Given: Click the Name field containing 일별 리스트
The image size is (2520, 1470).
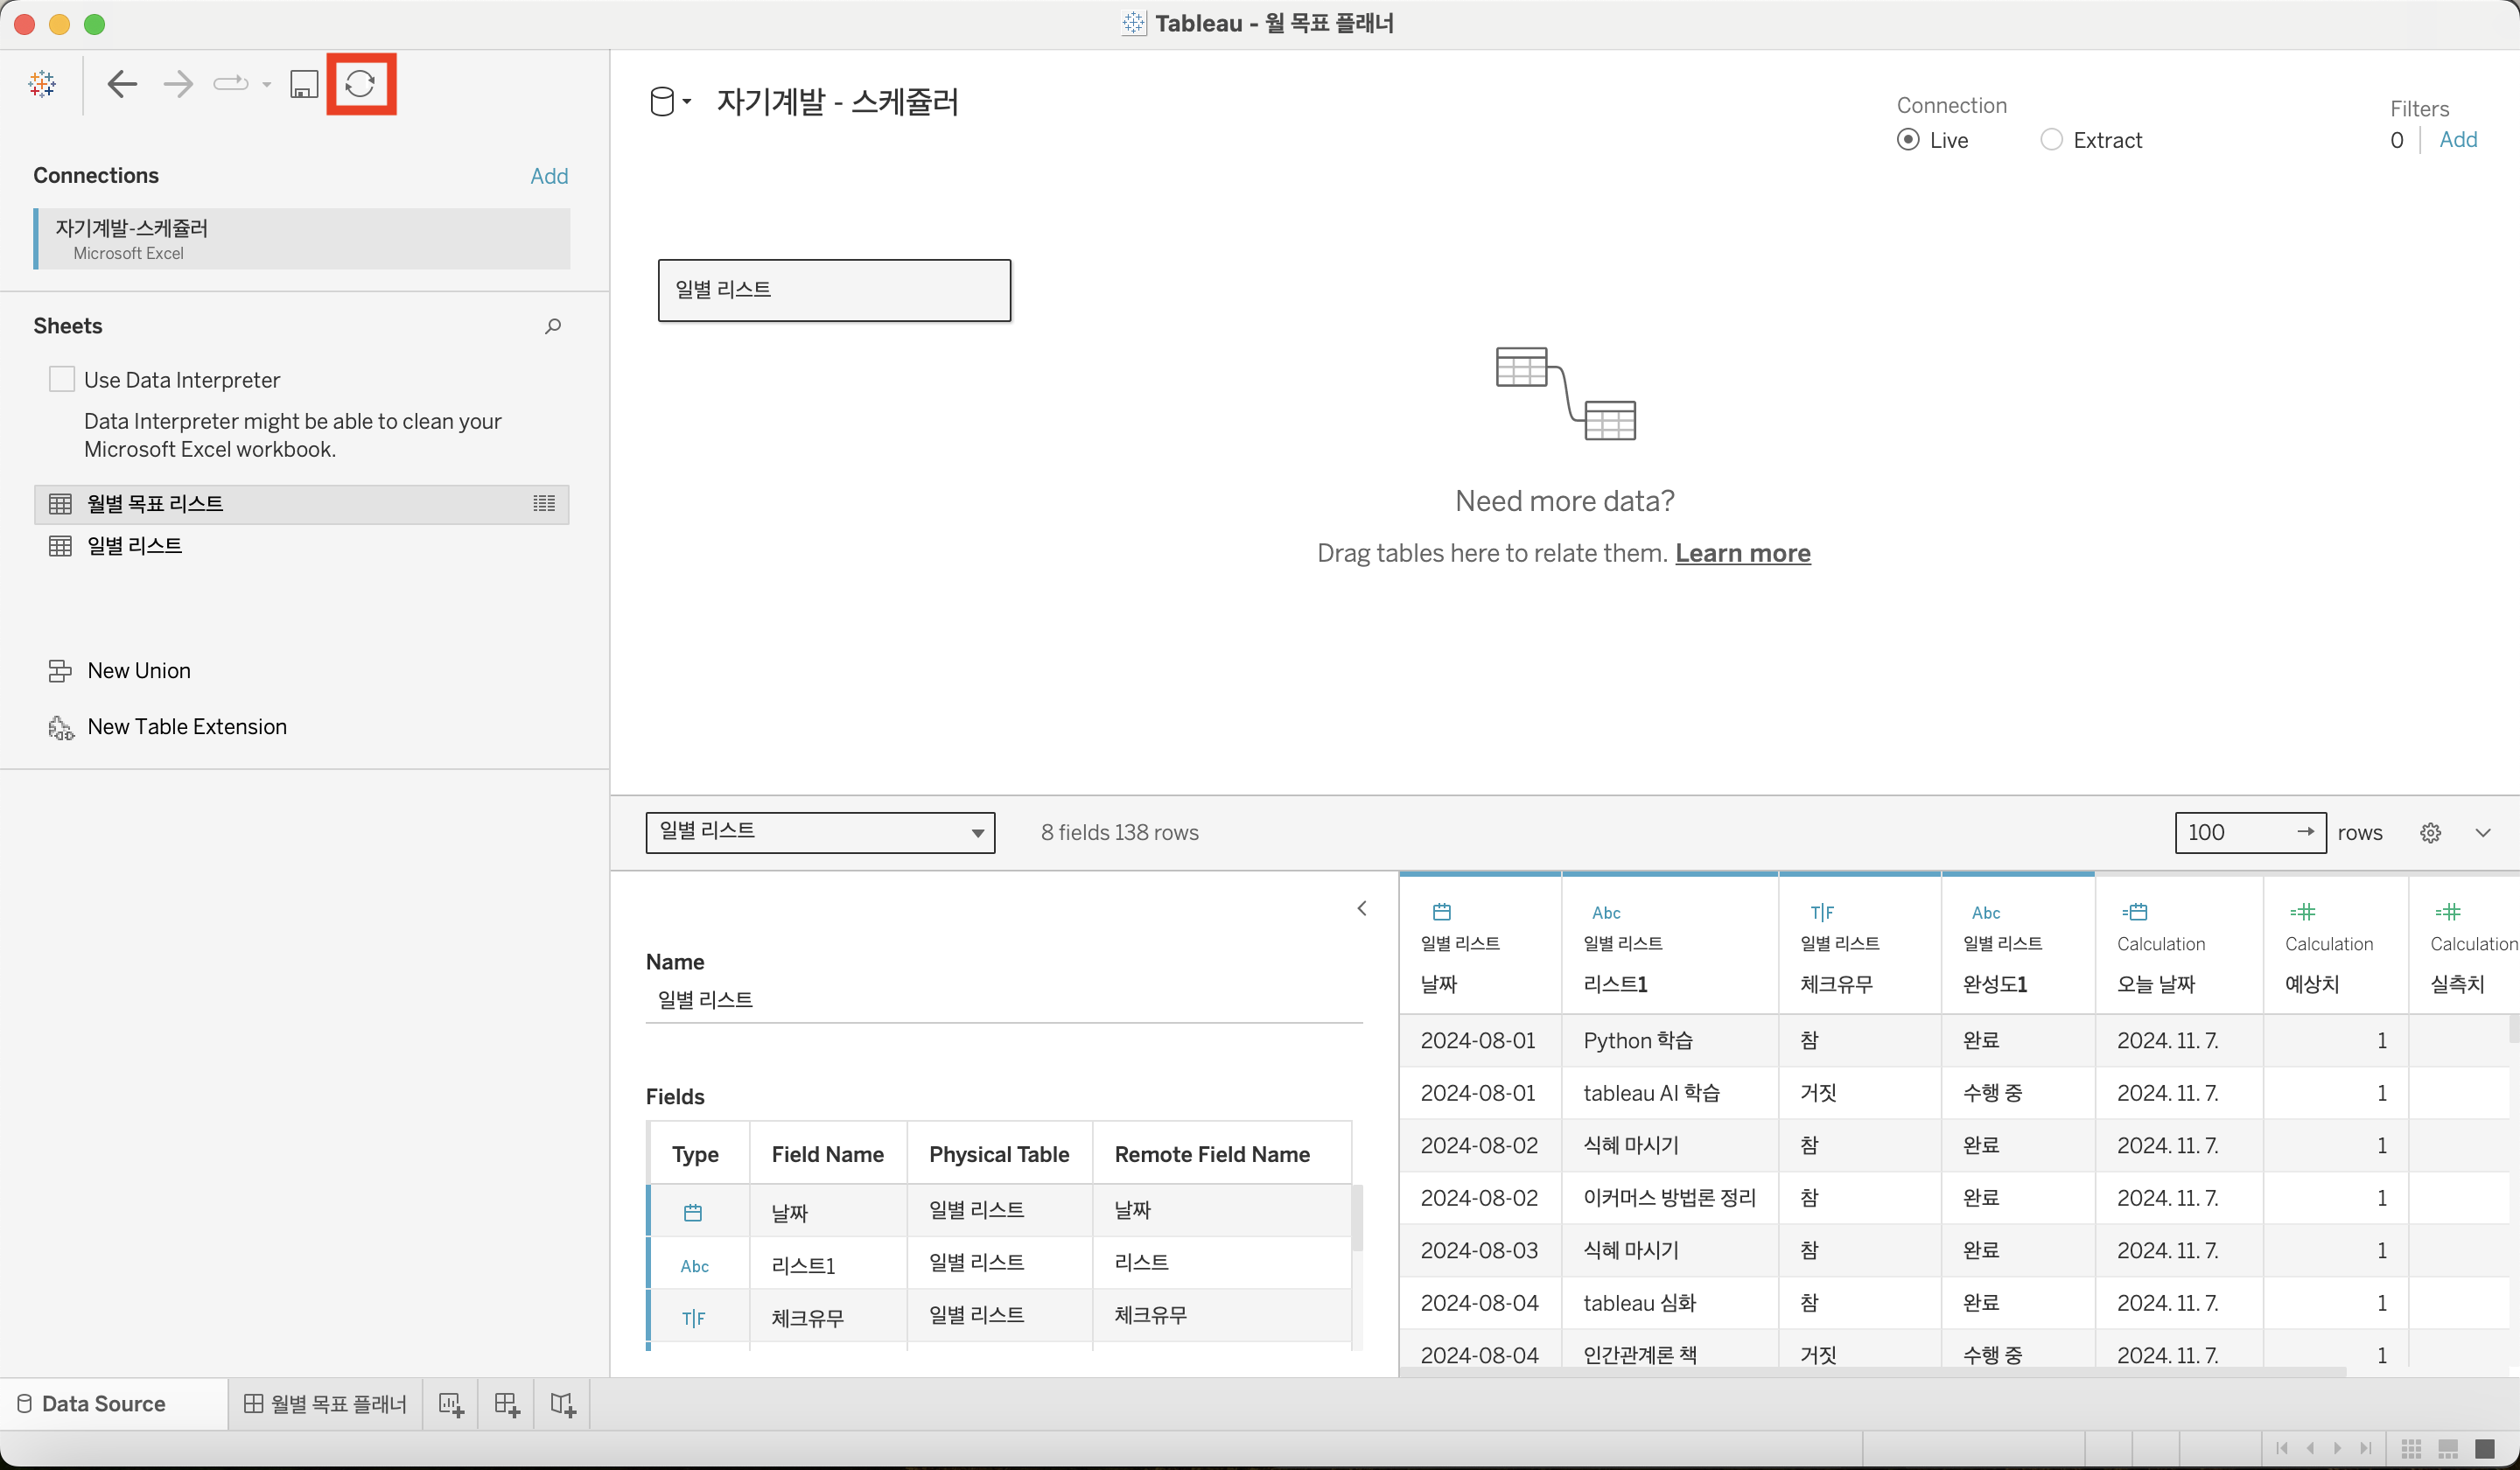Looking at the screenshot, I should [1004, 1001].
